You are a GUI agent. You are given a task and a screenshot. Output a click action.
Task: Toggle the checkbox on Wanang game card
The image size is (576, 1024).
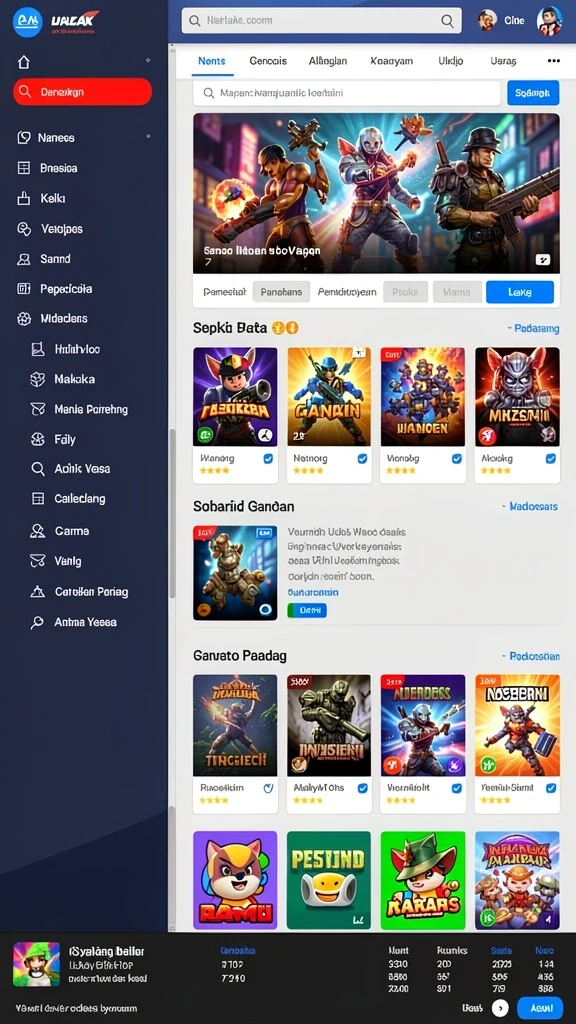point(268,459)
